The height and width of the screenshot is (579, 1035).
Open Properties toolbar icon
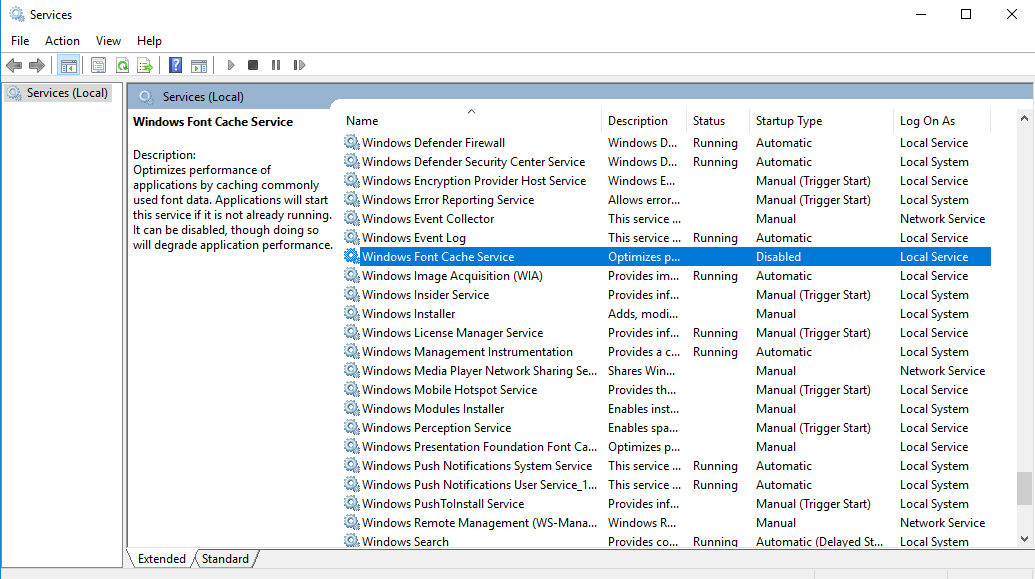tap(98, 65)
